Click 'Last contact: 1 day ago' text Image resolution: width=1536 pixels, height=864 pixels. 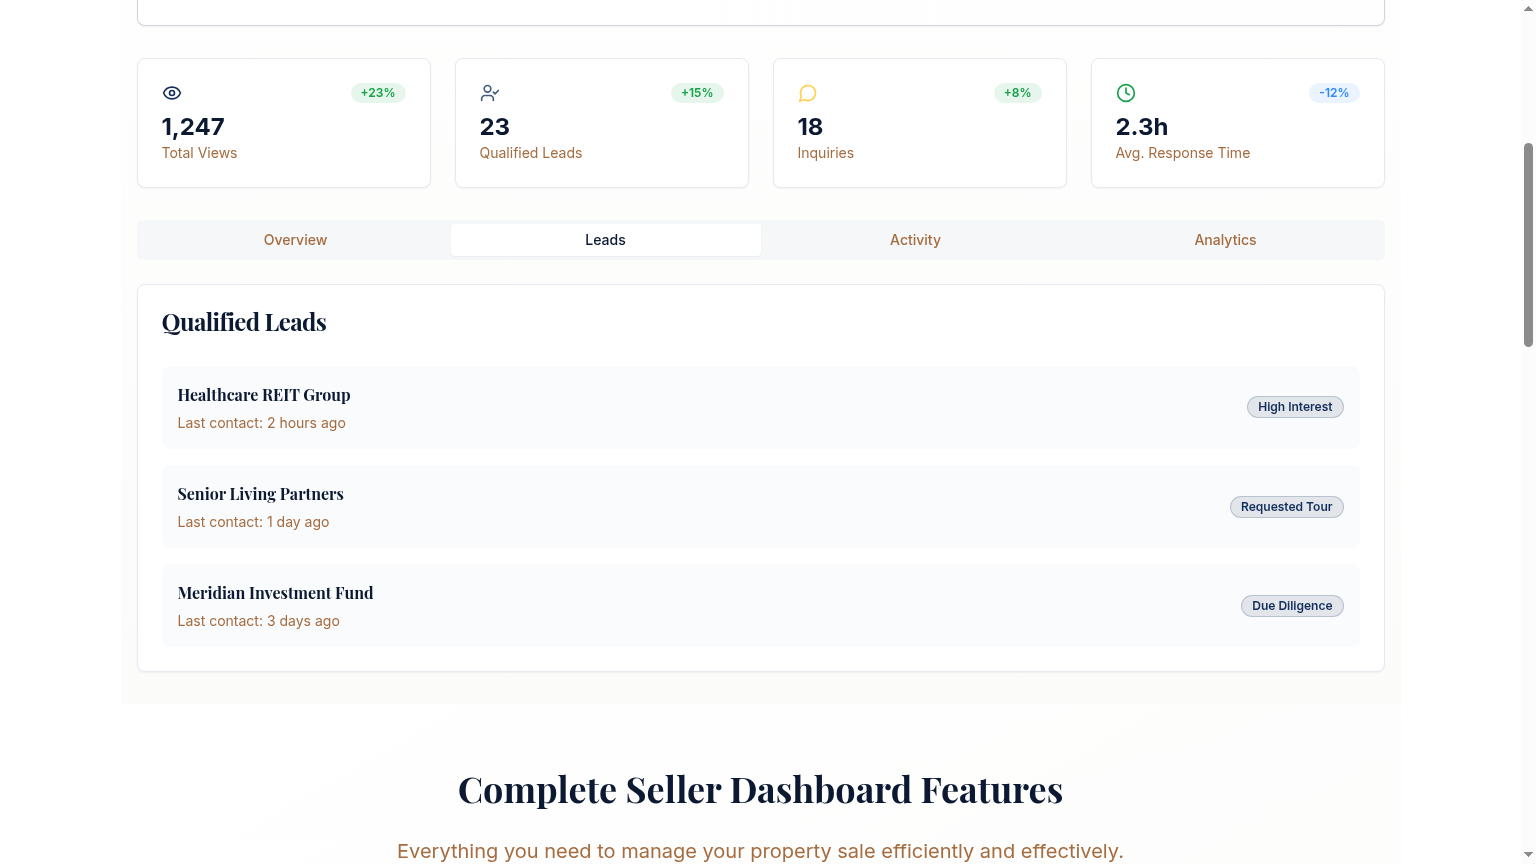(253, 522)
